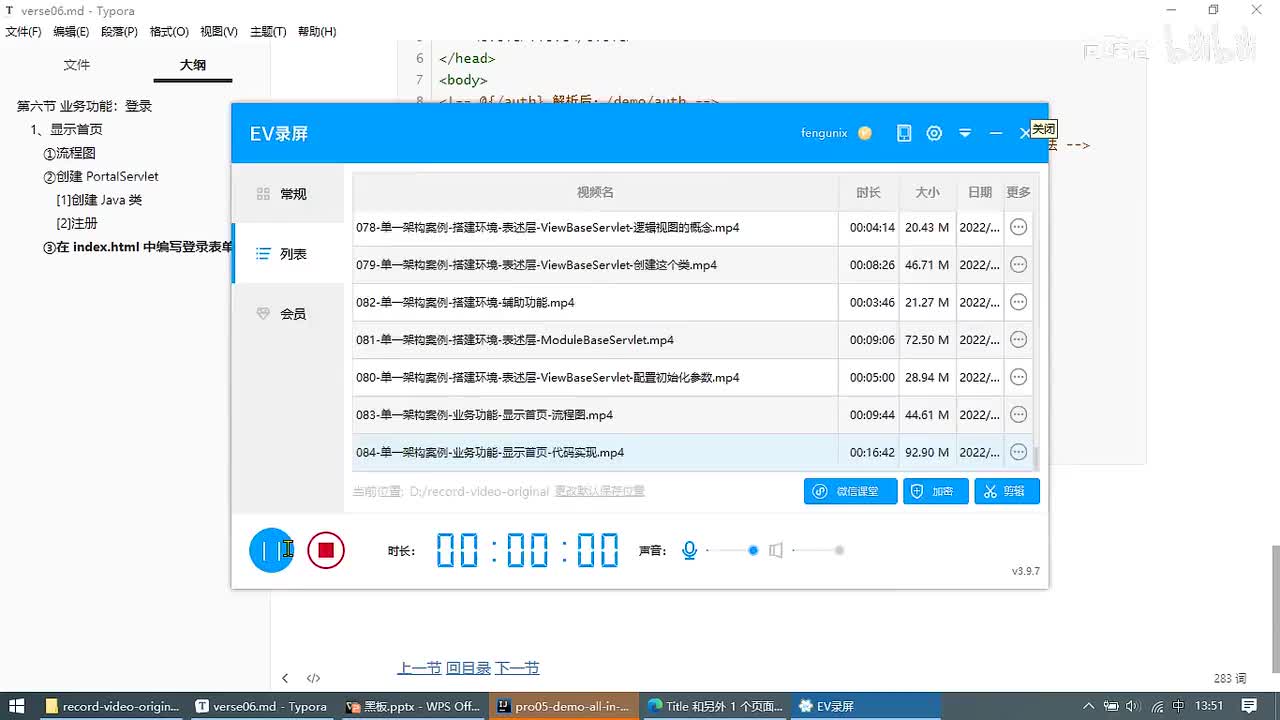Click the microphone icon in EV录屏
The width and height of the screenshot is (1280, 720).
(689, 550)
